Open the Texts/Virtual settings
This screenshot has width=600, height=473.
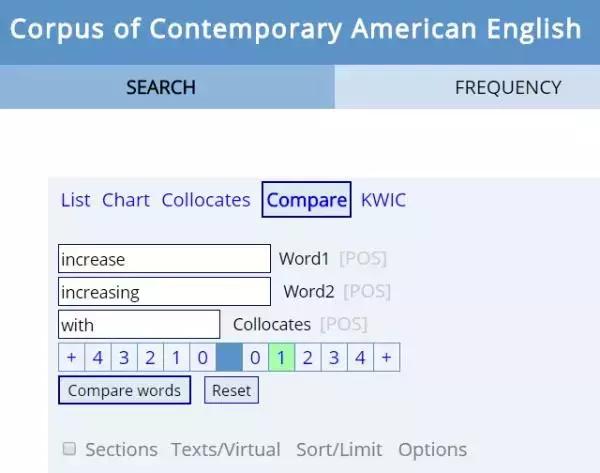[226, 450]
